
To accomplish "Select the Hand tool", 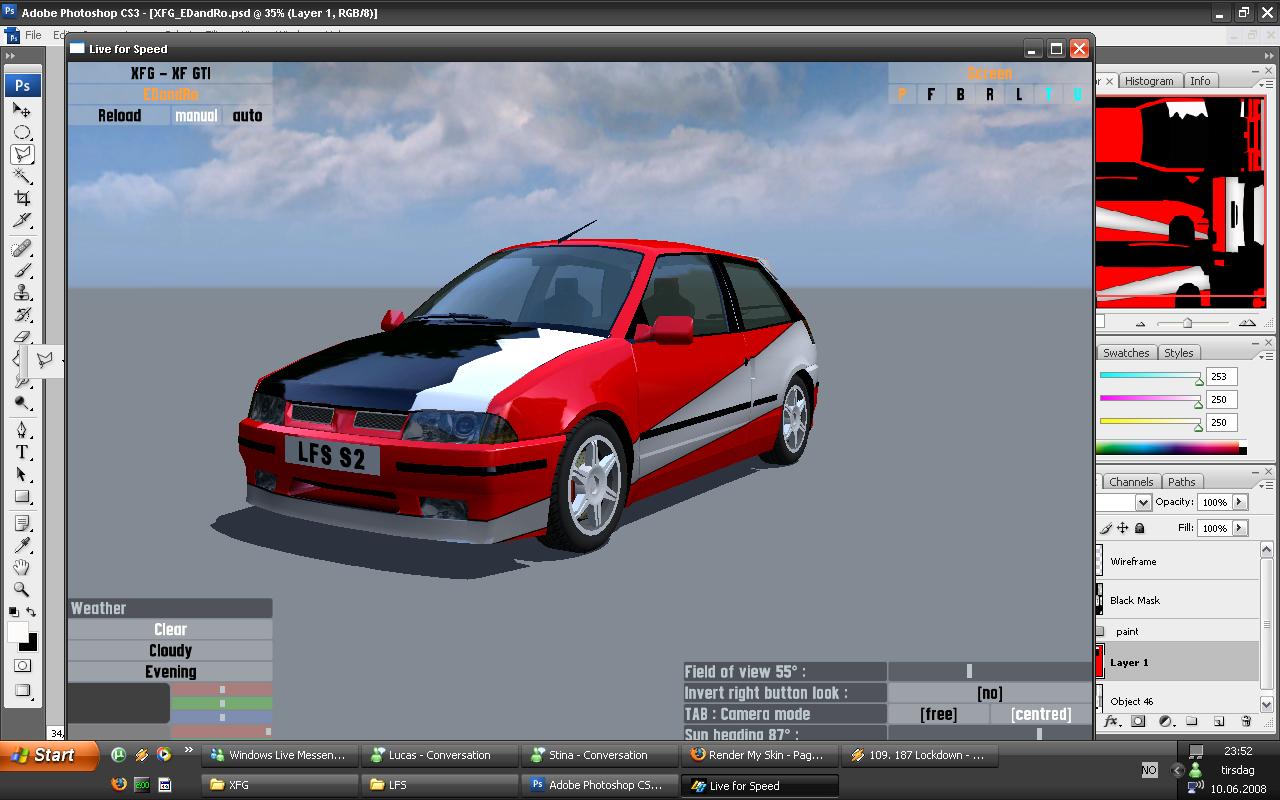I will (22, 568).
